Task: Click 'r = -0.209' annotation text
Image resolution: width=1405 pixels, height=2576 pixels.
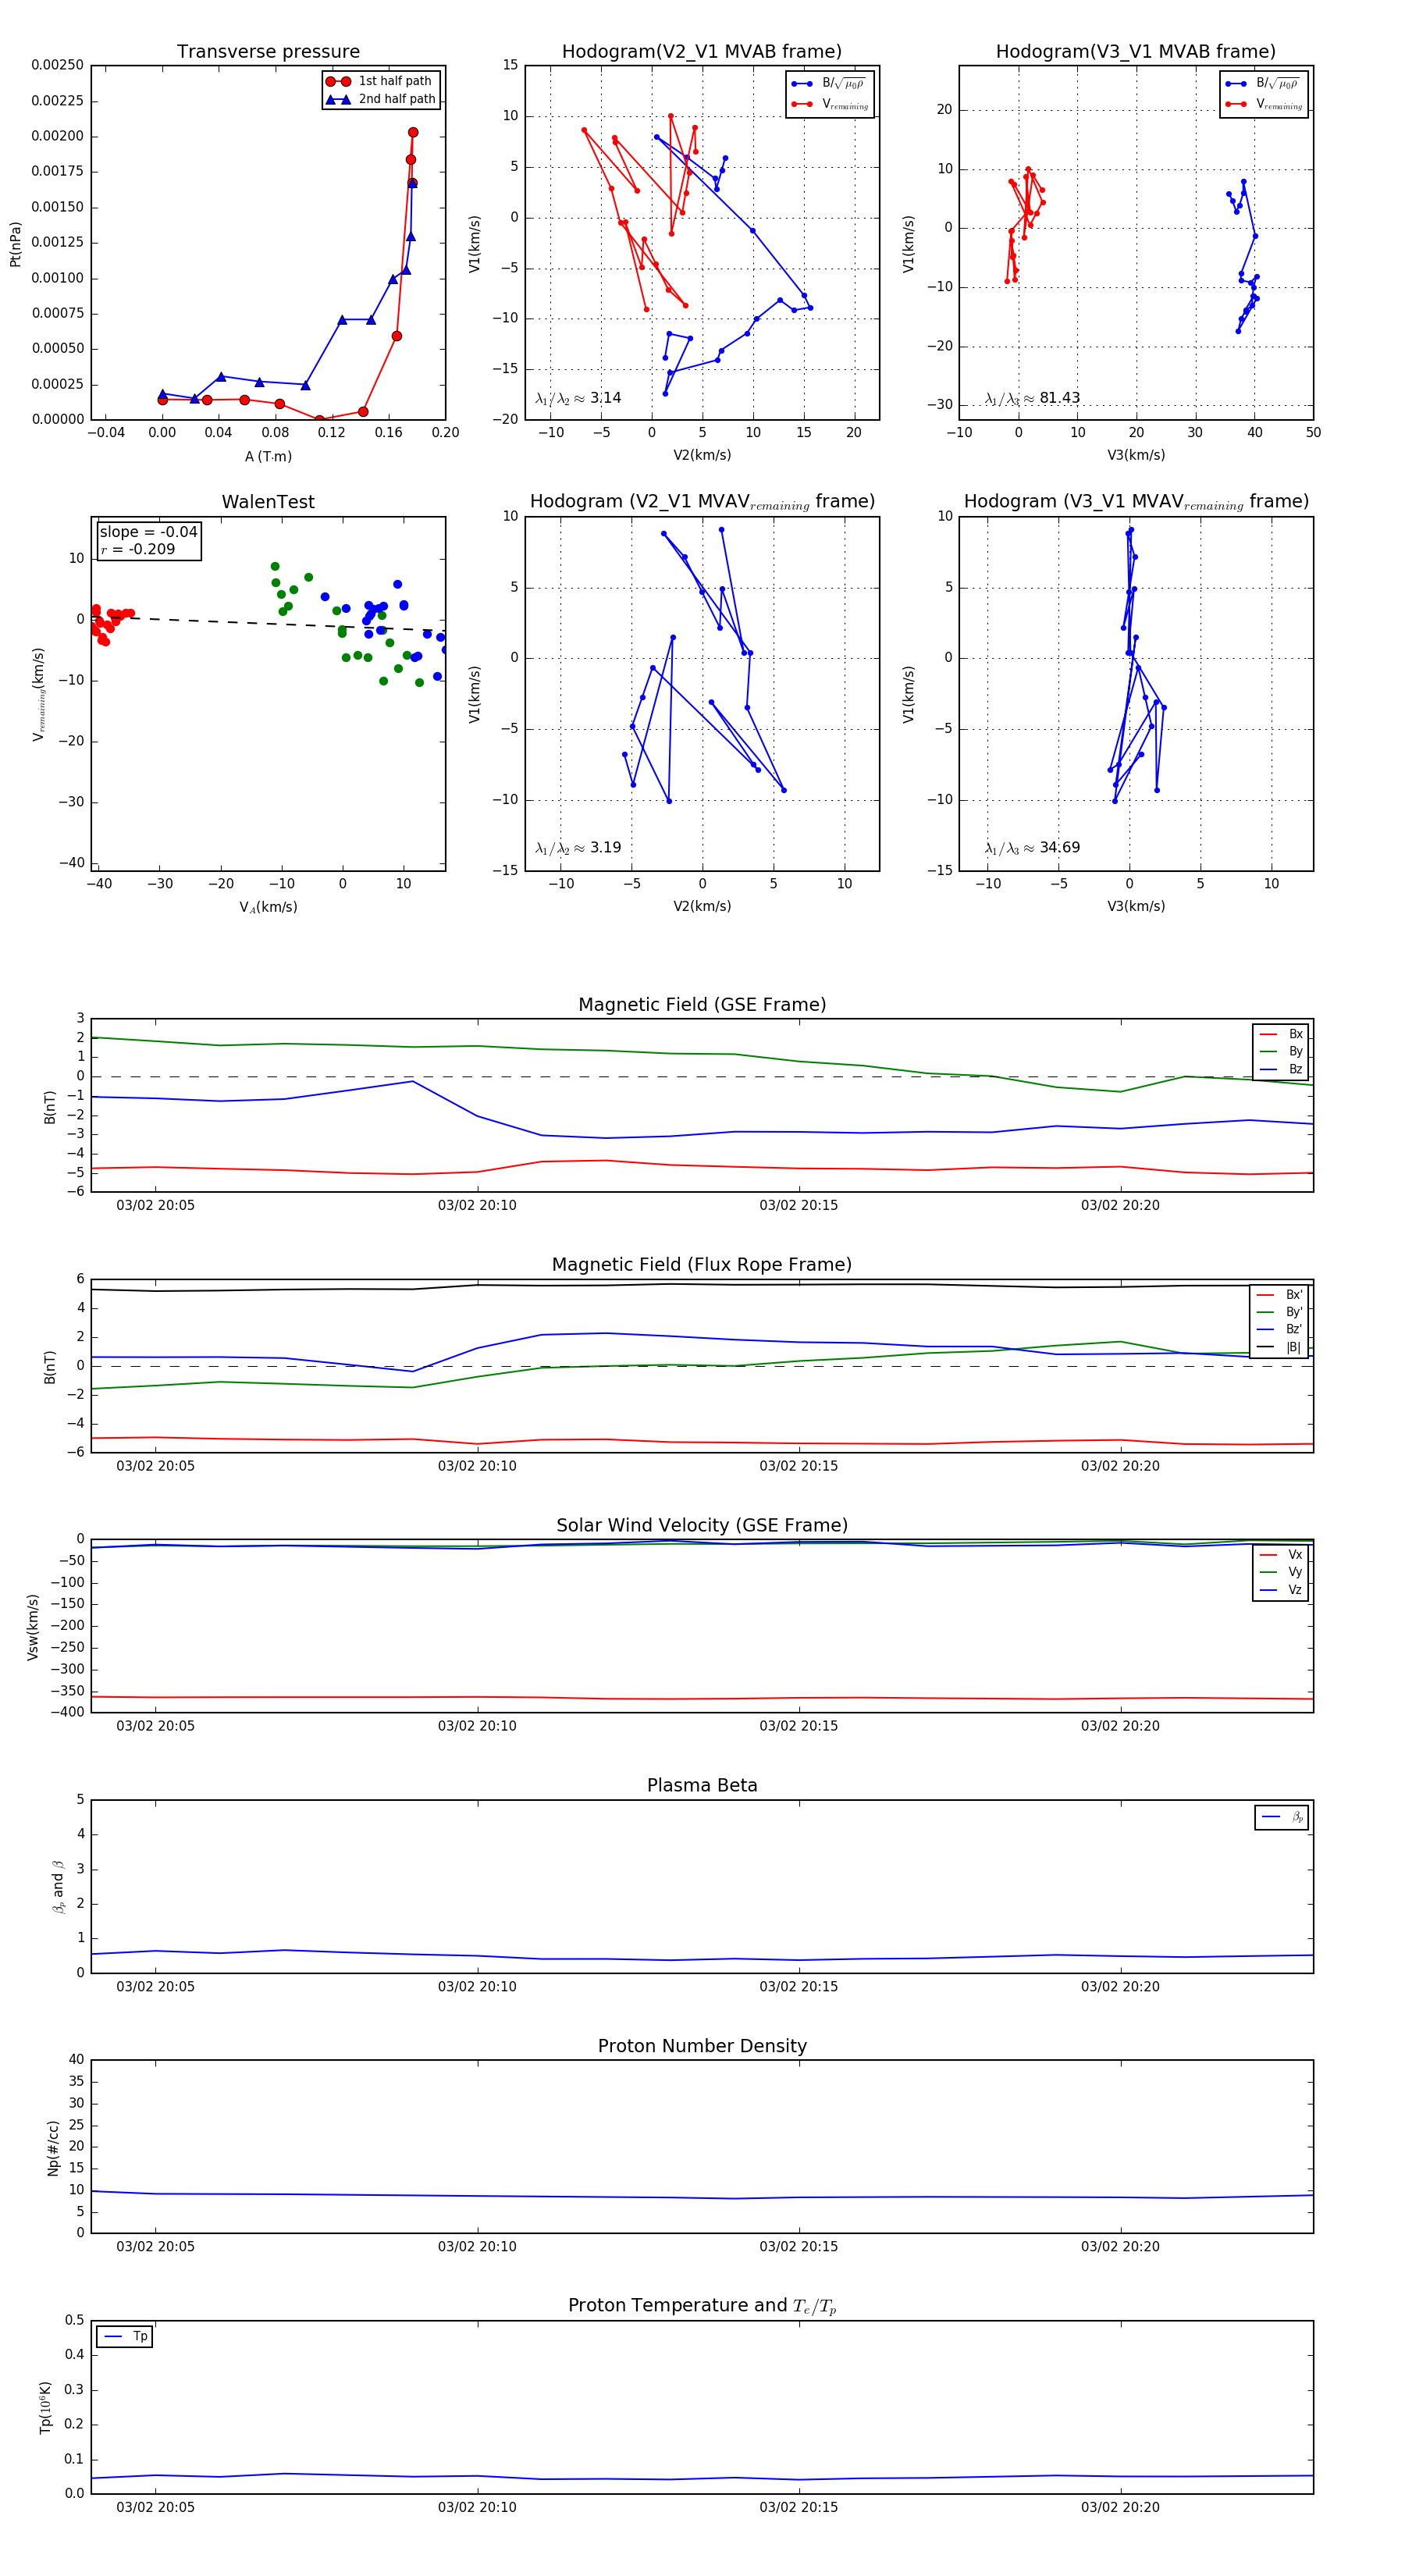Action: point(137,549)
